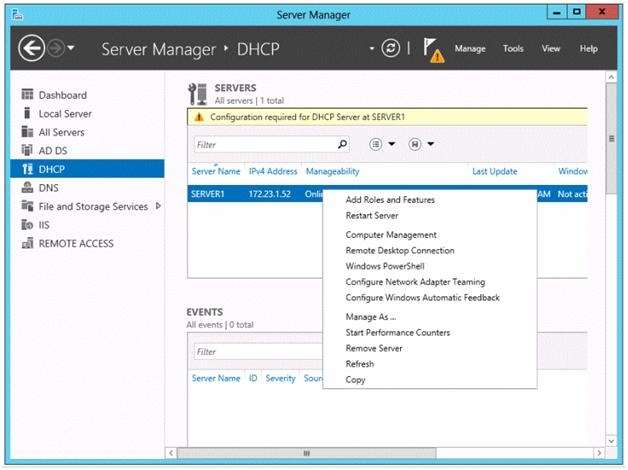Choose Add Roles and Features
The width and height of the screenshot is (628, 470).
point(390,200)
